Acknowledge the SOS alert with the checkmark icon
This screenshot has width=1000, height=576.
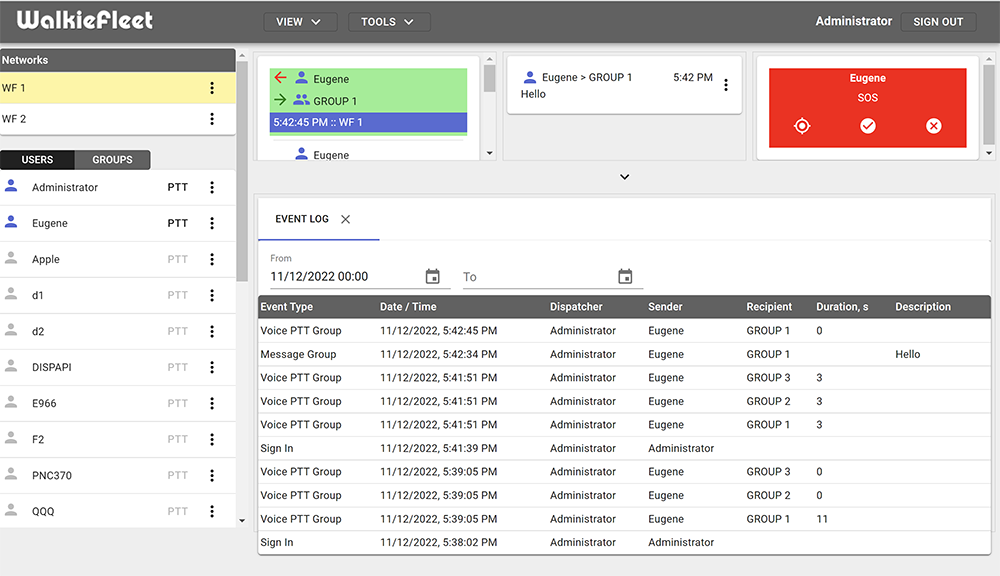tap(867, 126)
